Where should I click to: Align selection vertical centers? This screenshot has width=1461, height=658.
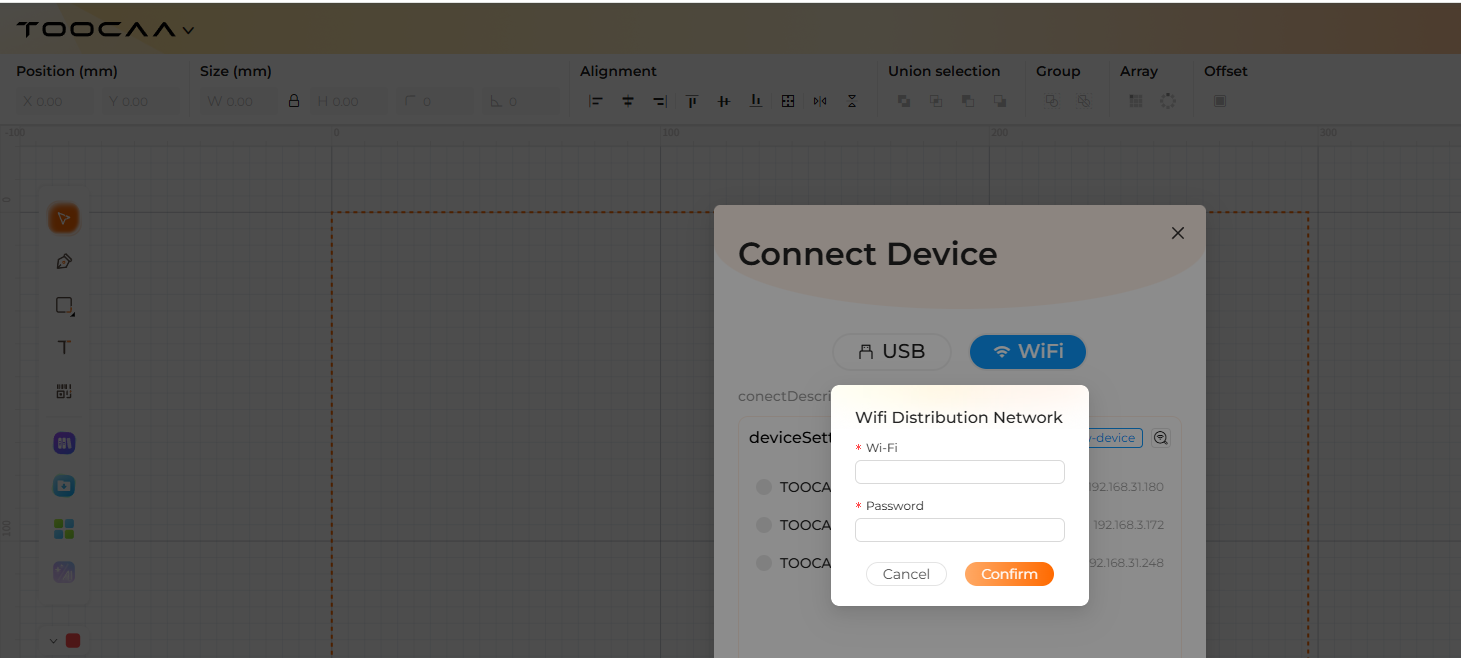pos(724,101)
